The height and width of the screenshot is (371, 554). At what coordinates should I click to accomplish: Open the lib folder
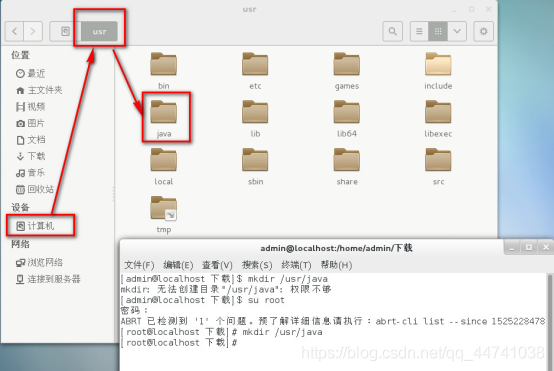point(255,118)
